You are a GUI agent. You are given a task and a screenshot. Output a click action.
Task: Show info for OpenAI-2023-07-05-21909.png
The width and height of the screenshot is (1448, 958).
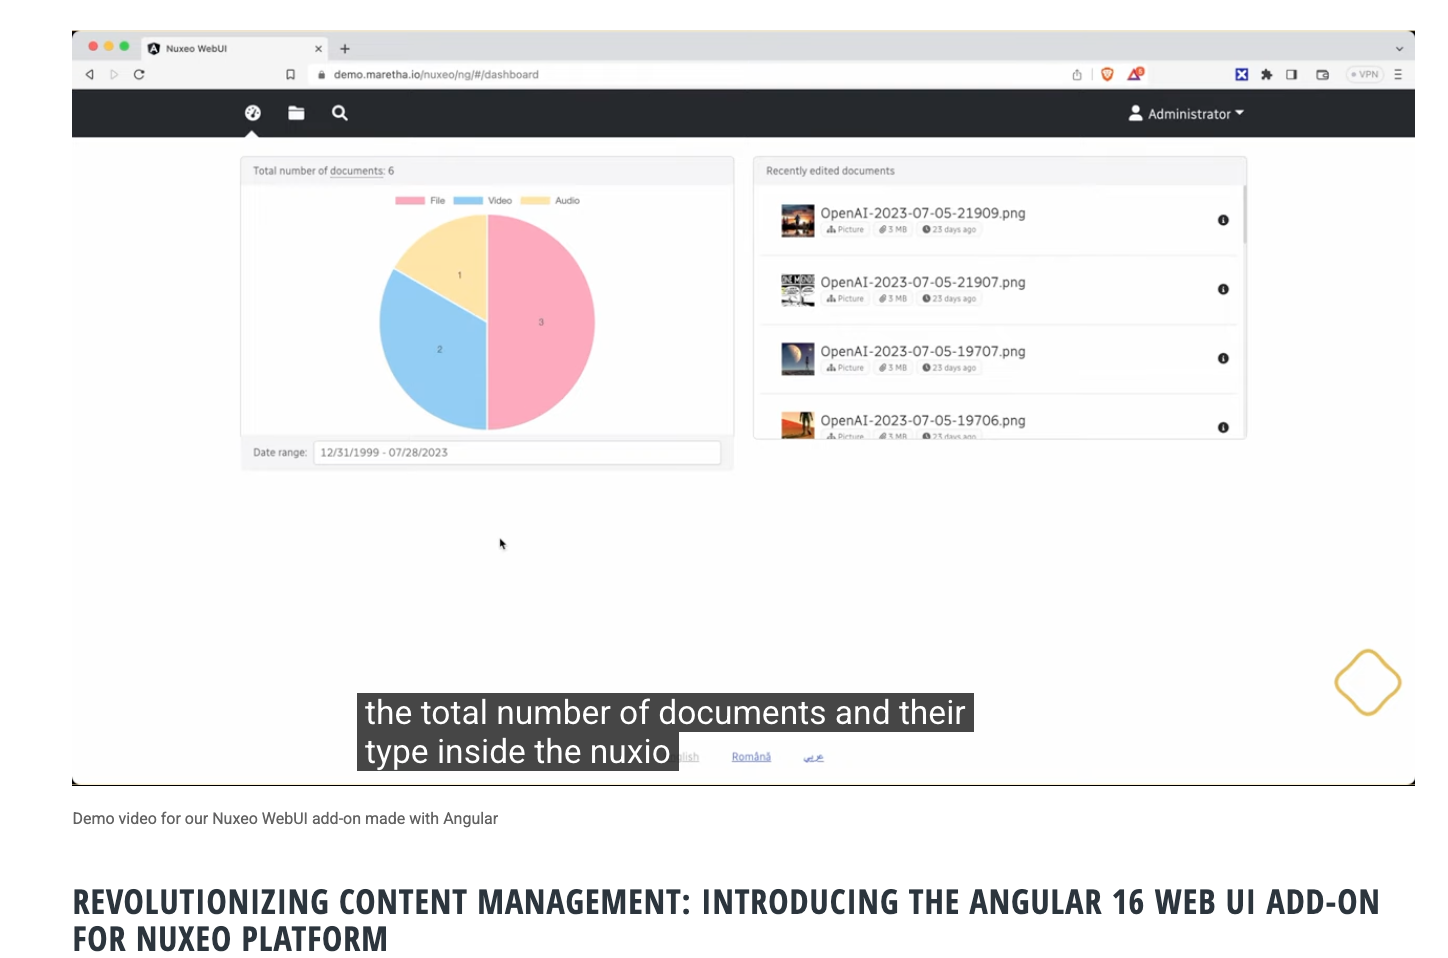1223,220
